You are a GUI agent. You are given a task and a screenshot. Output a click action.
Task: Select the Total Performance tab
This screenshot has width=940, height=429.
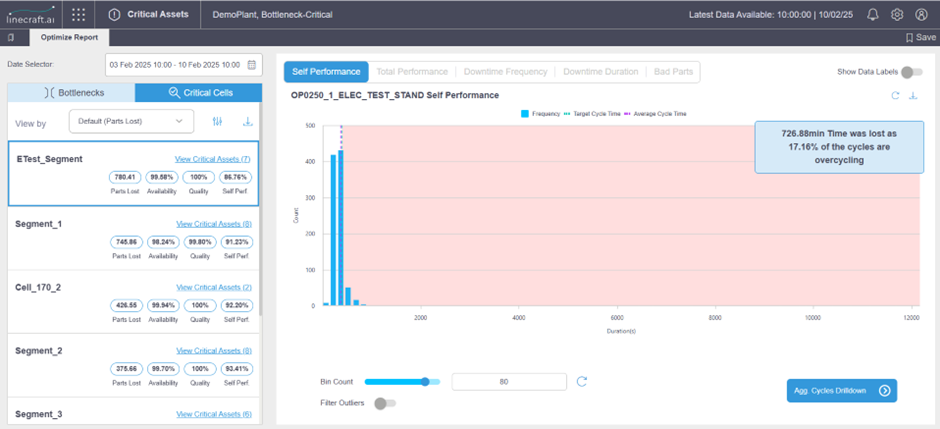click(x=412, y=72)
